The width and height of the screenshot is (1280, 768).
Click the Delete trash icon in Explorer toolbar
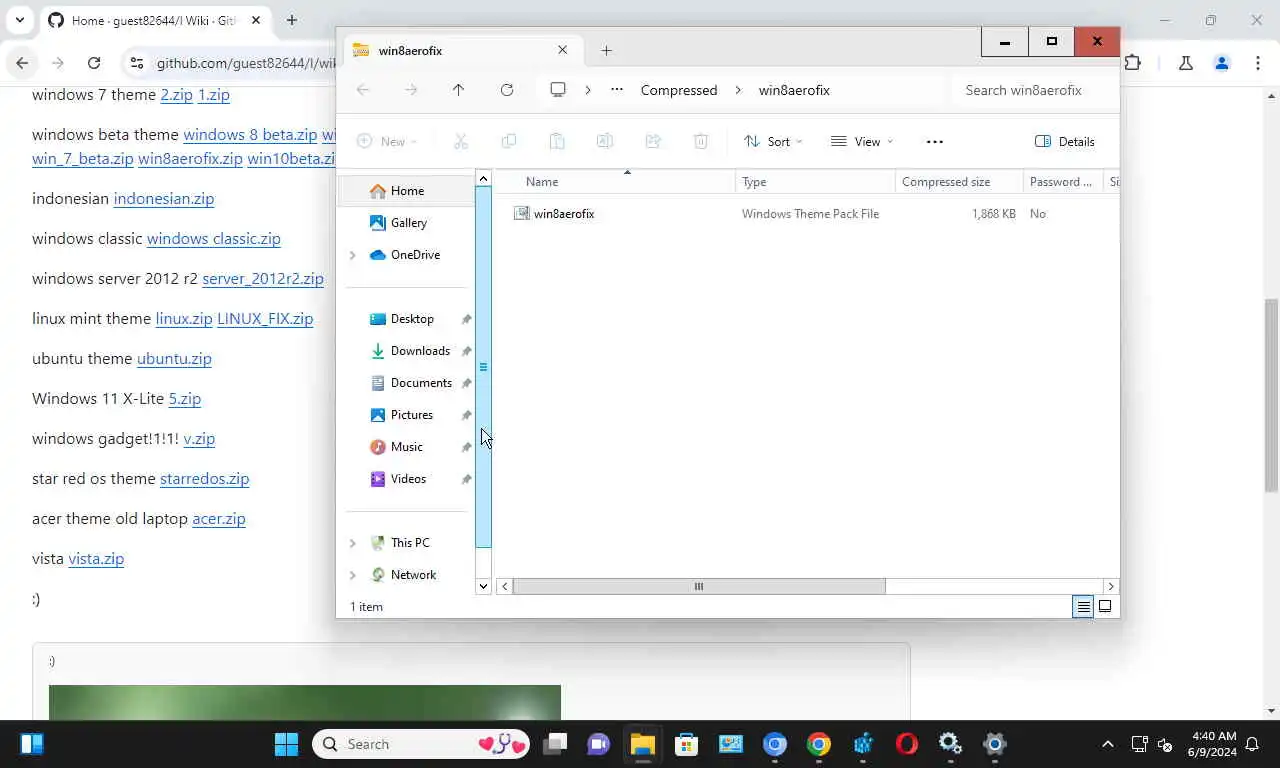(x=701, y=141)
